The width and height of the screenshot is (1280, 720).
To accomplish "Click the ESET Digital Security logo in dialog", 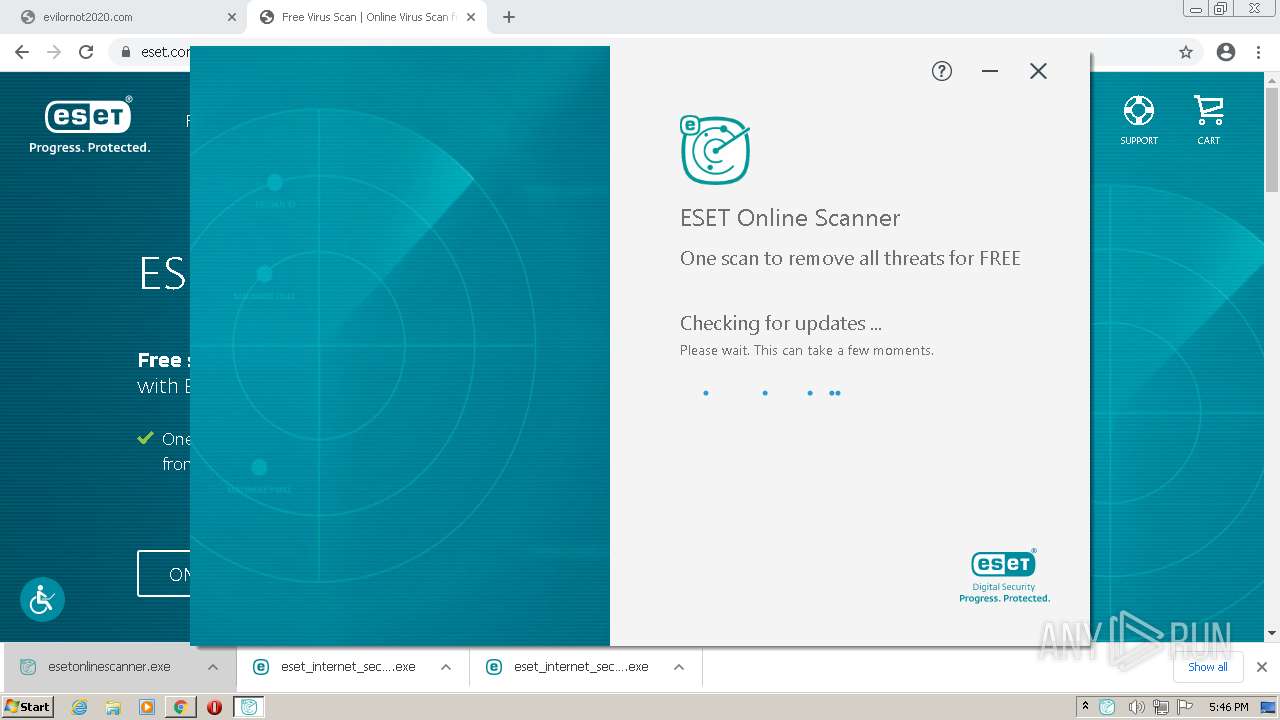I will pos(1004,576).
